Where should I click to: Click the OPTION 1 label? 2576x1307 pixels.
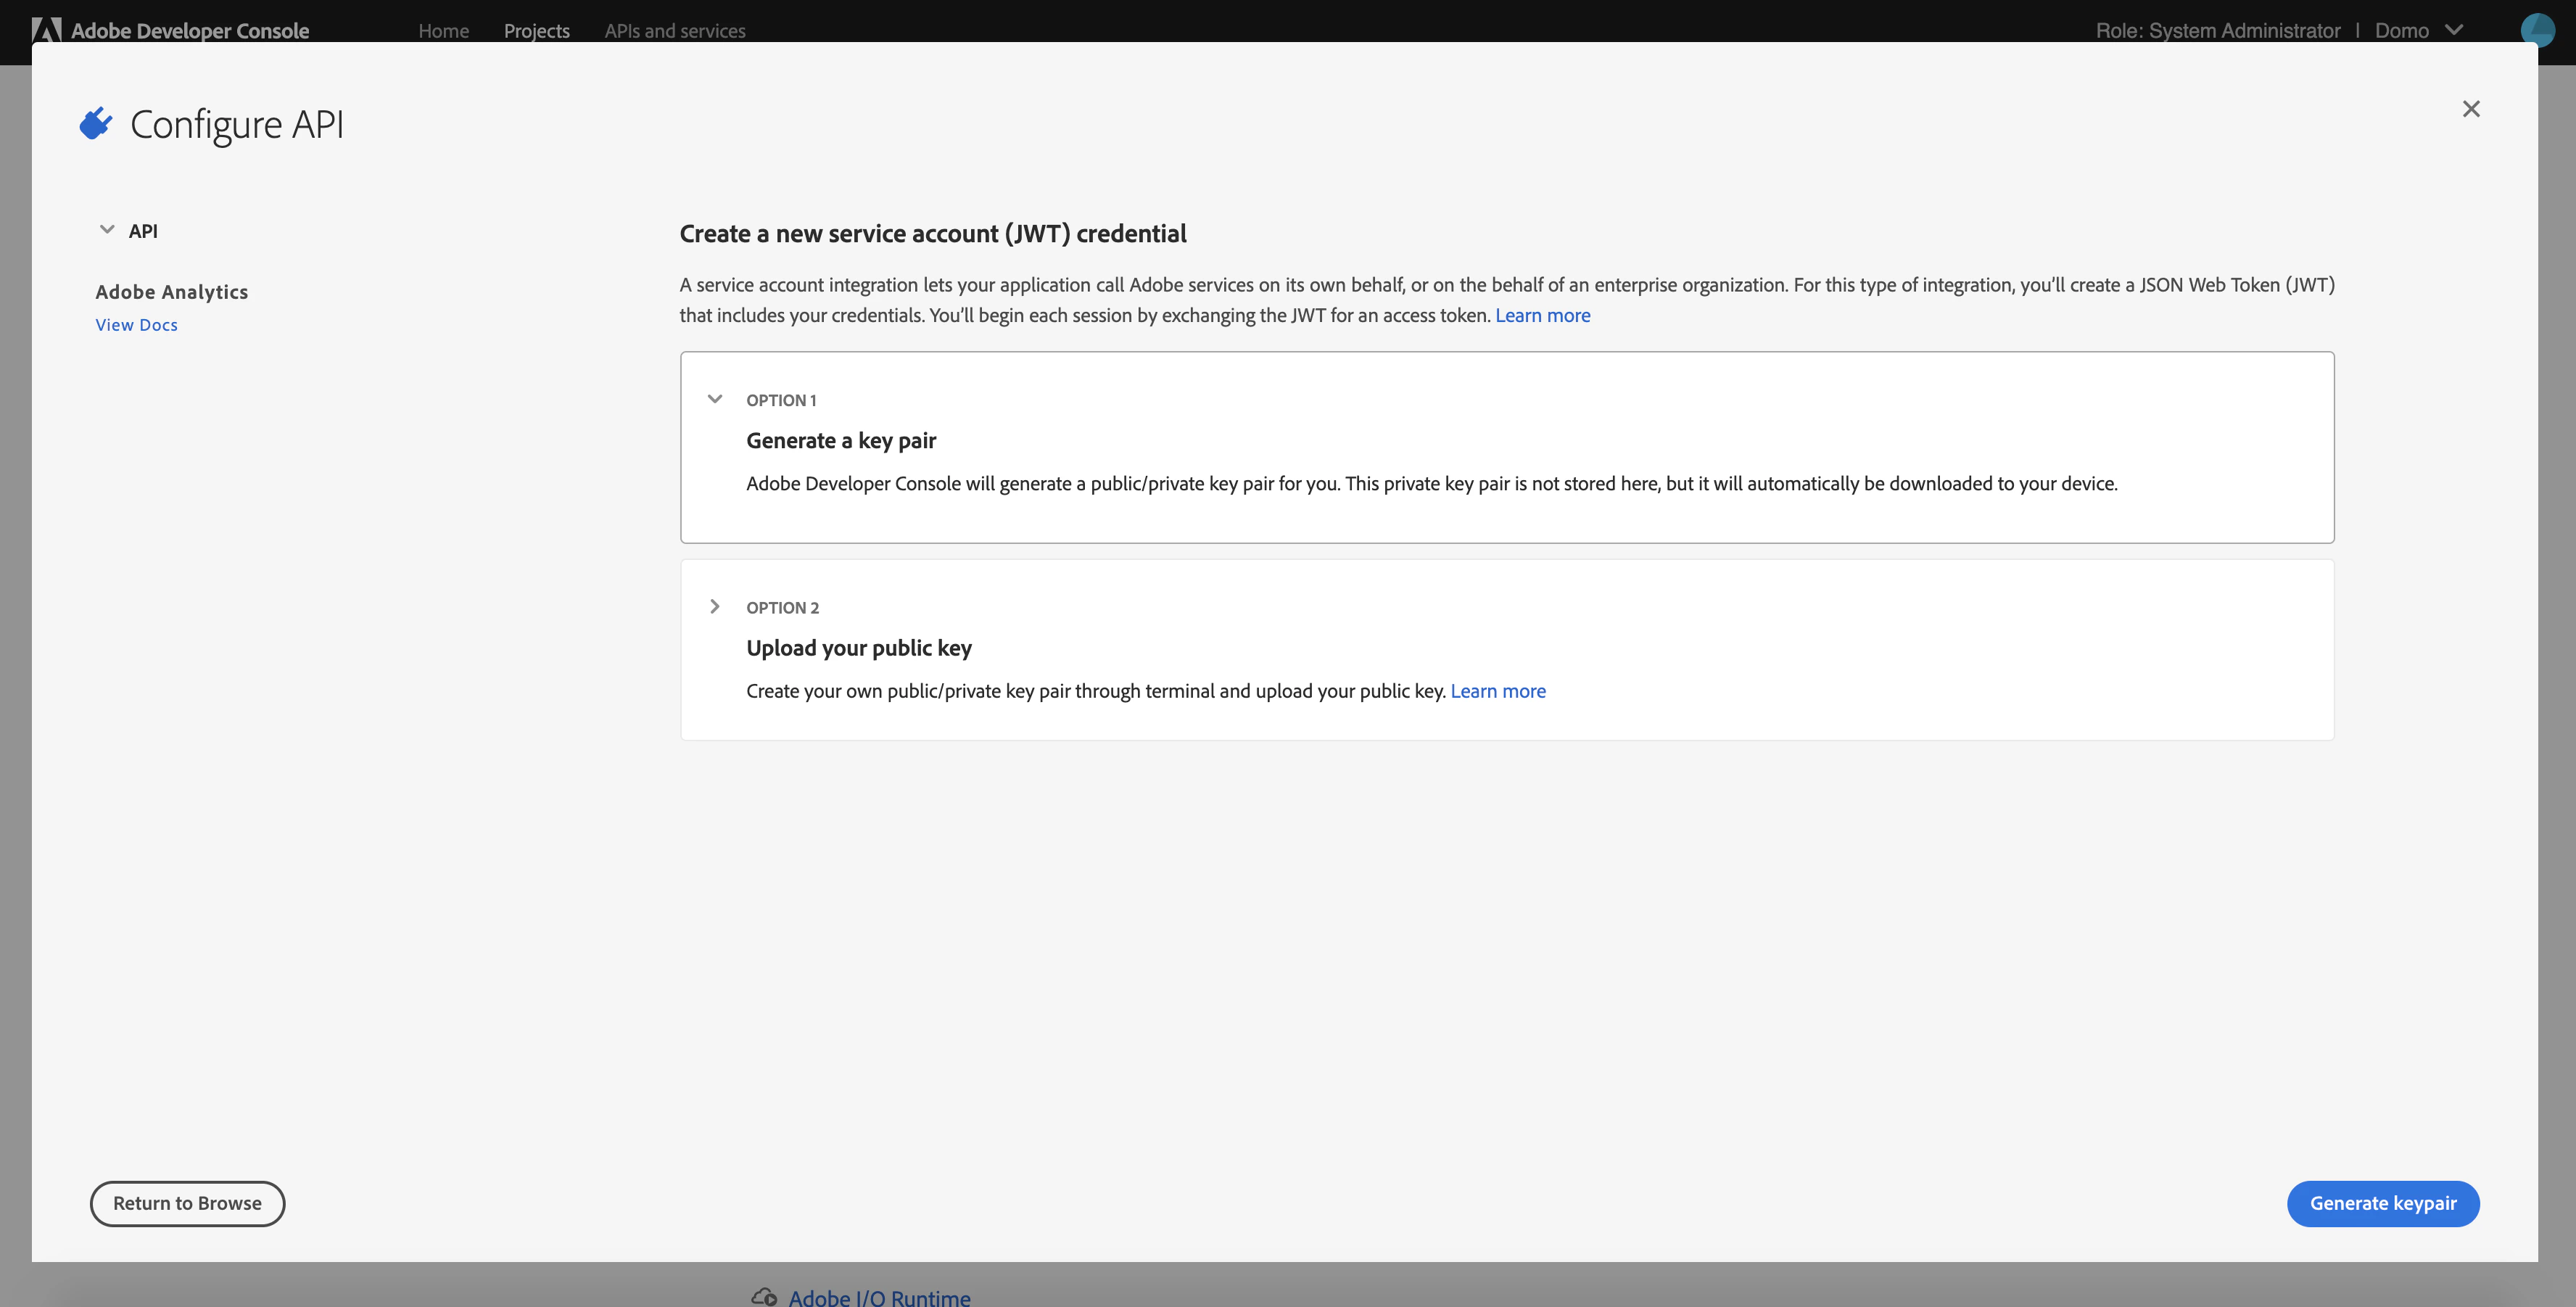point(781,400)
